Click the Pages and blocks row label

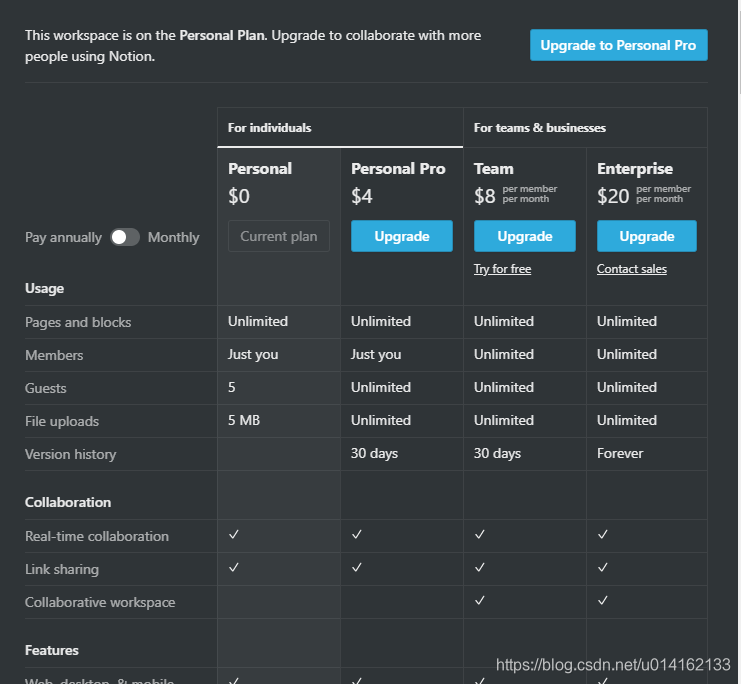pos(78,322)
